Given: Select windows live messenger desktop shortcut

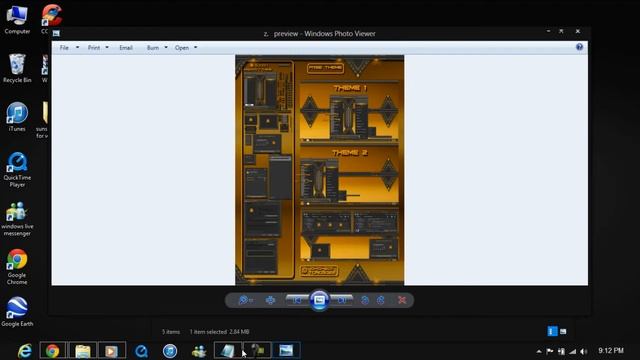Looking at the screenshot, I should [x=17, y=218].
